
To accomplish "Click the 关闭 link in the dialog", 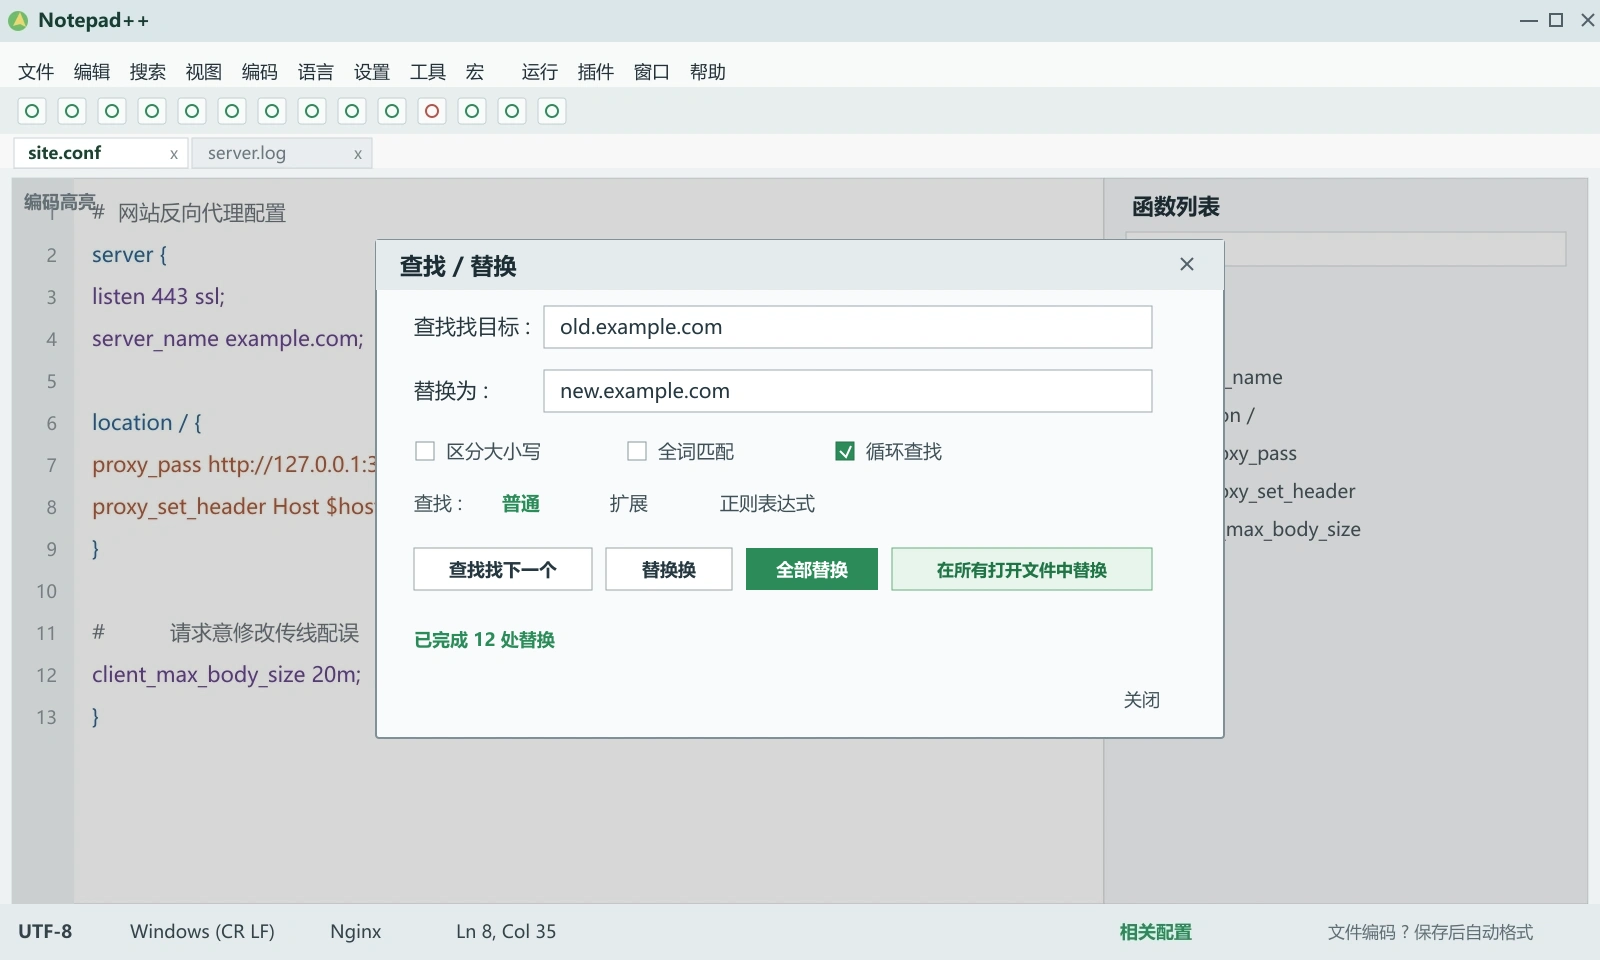I will [1142, 700].
